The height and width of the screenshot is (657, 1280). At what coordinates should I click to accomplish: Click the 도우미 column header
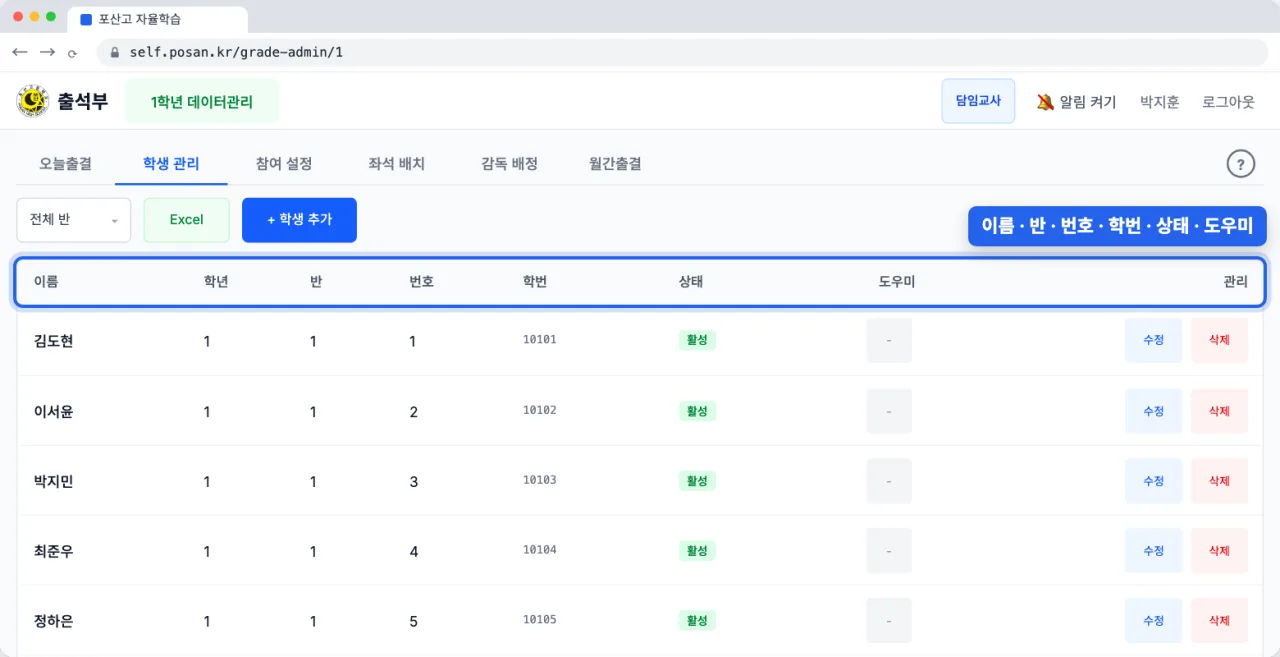[x=897, y=282]
